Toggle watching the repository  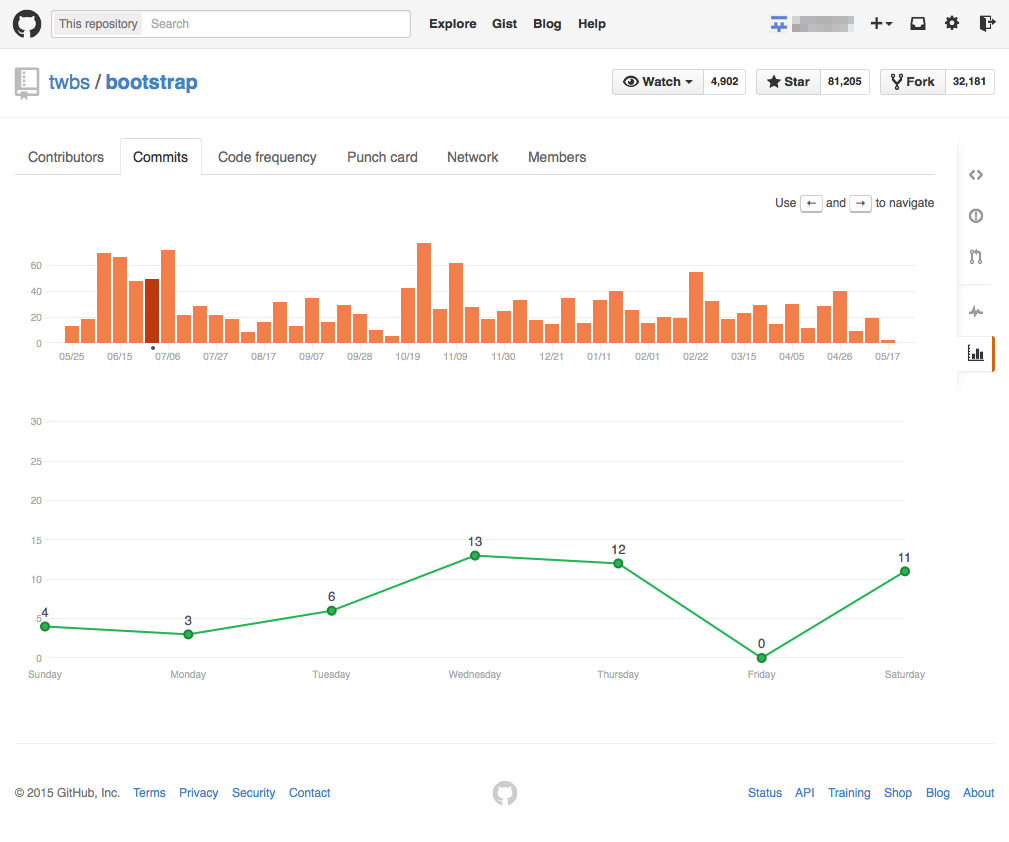[650, 81]
